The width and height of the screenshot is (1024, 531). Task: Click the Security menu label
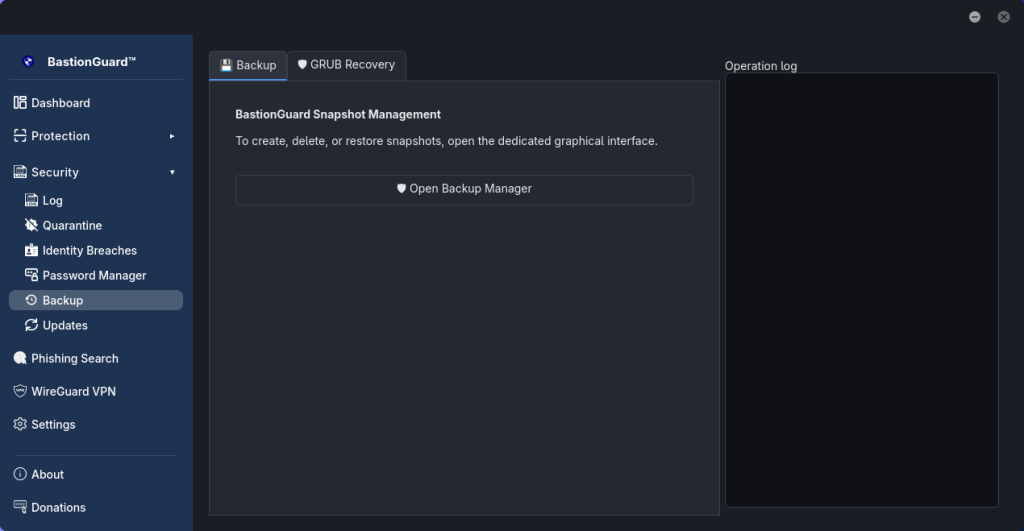[55, 172]
